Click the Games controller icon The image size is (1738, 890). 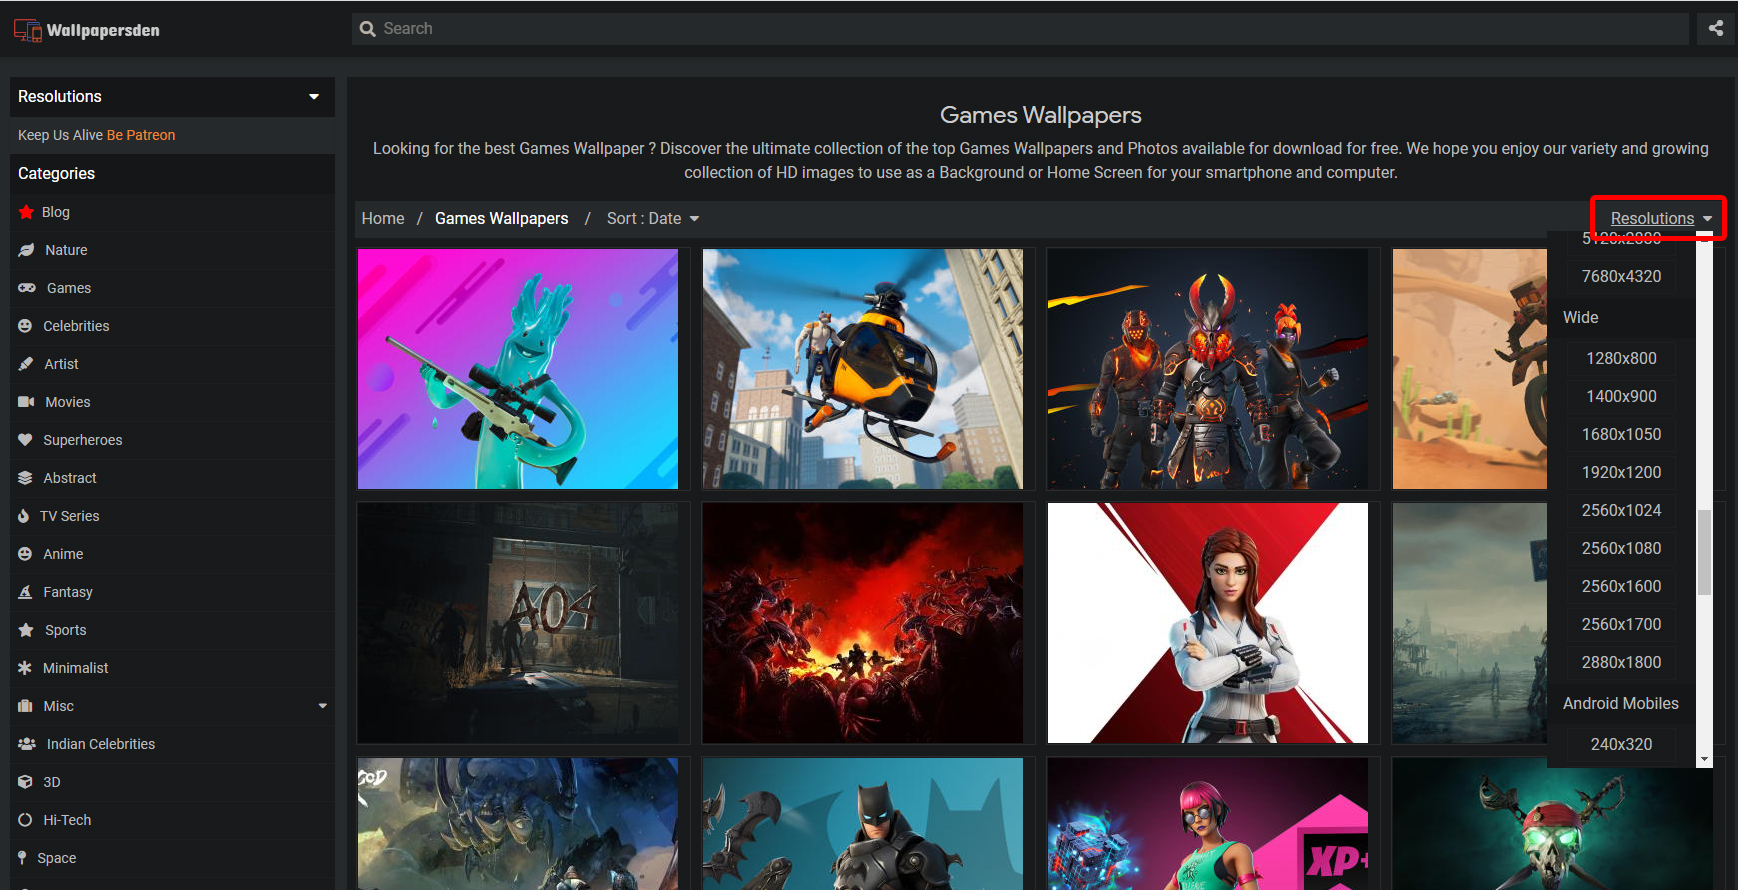[27, 288]
